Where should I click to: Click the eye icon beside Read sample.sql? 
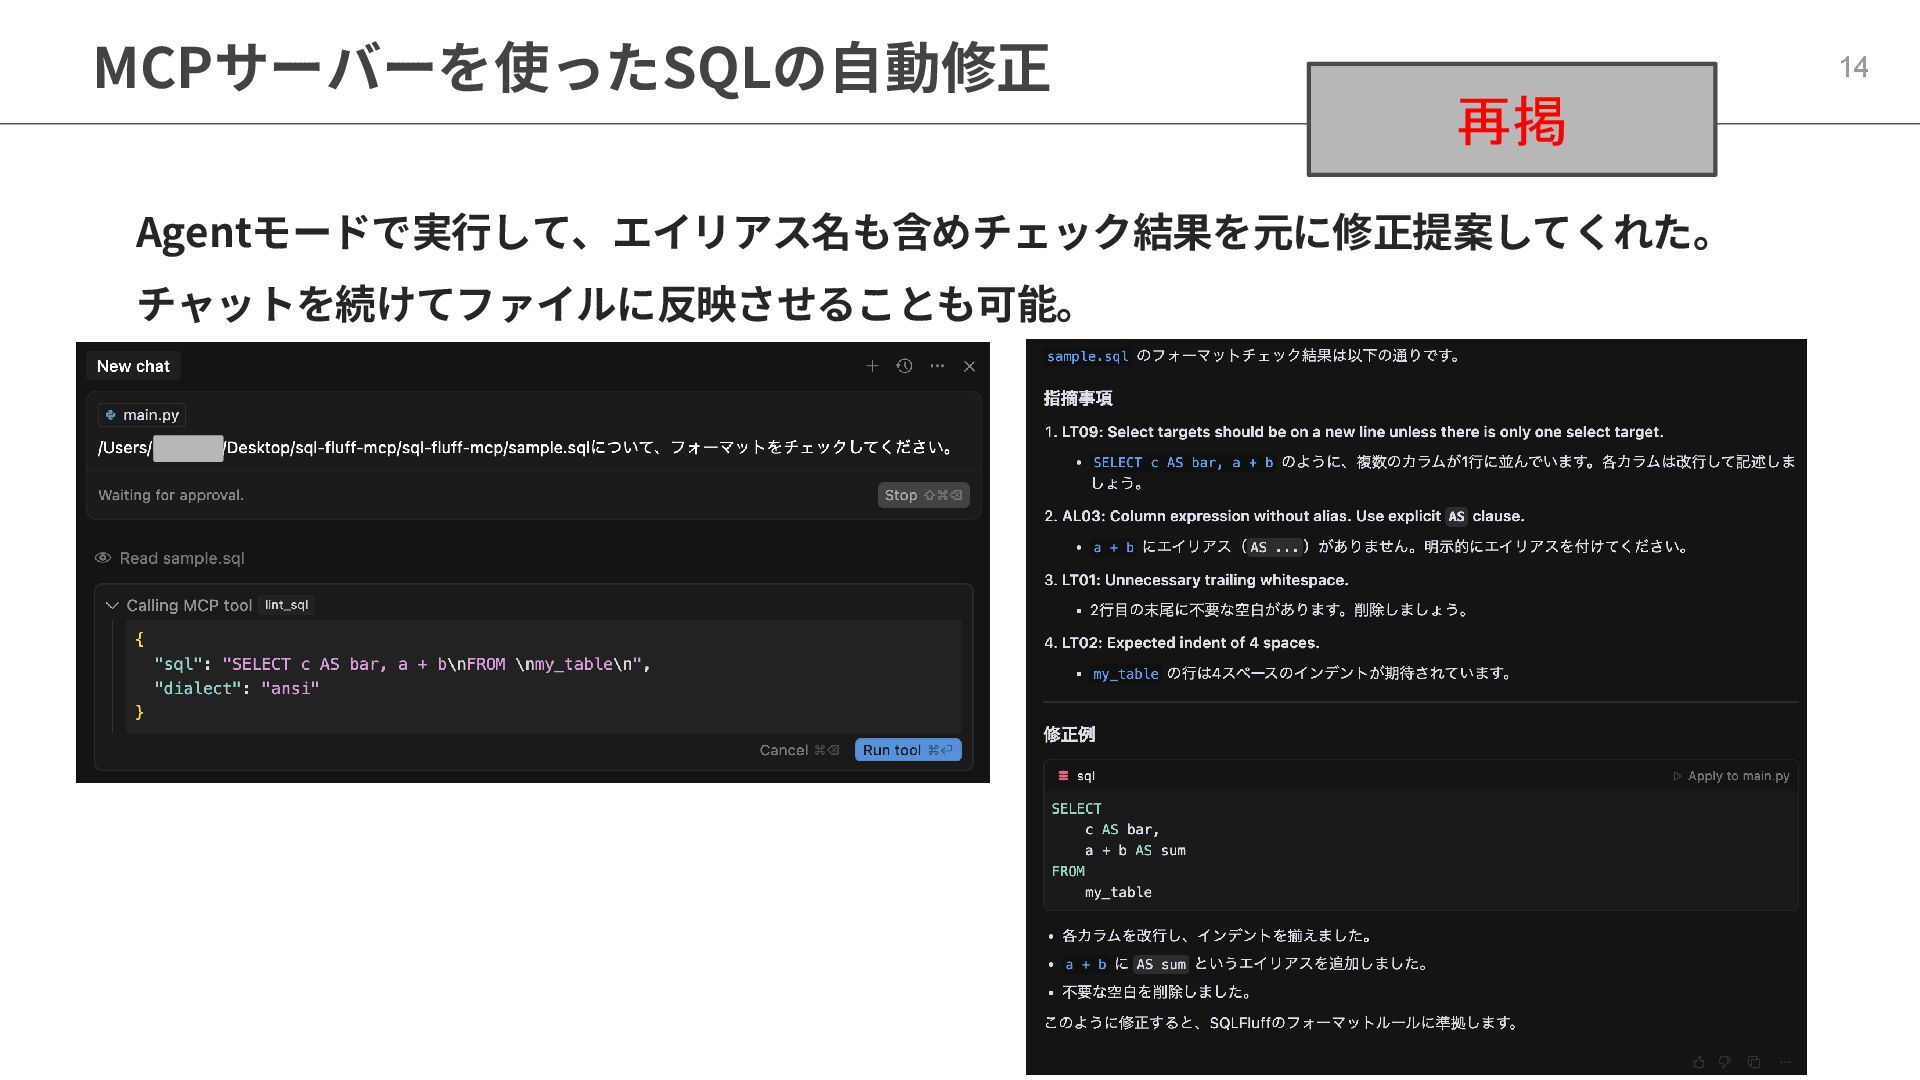pyautogui.click(x=103, y=558)
